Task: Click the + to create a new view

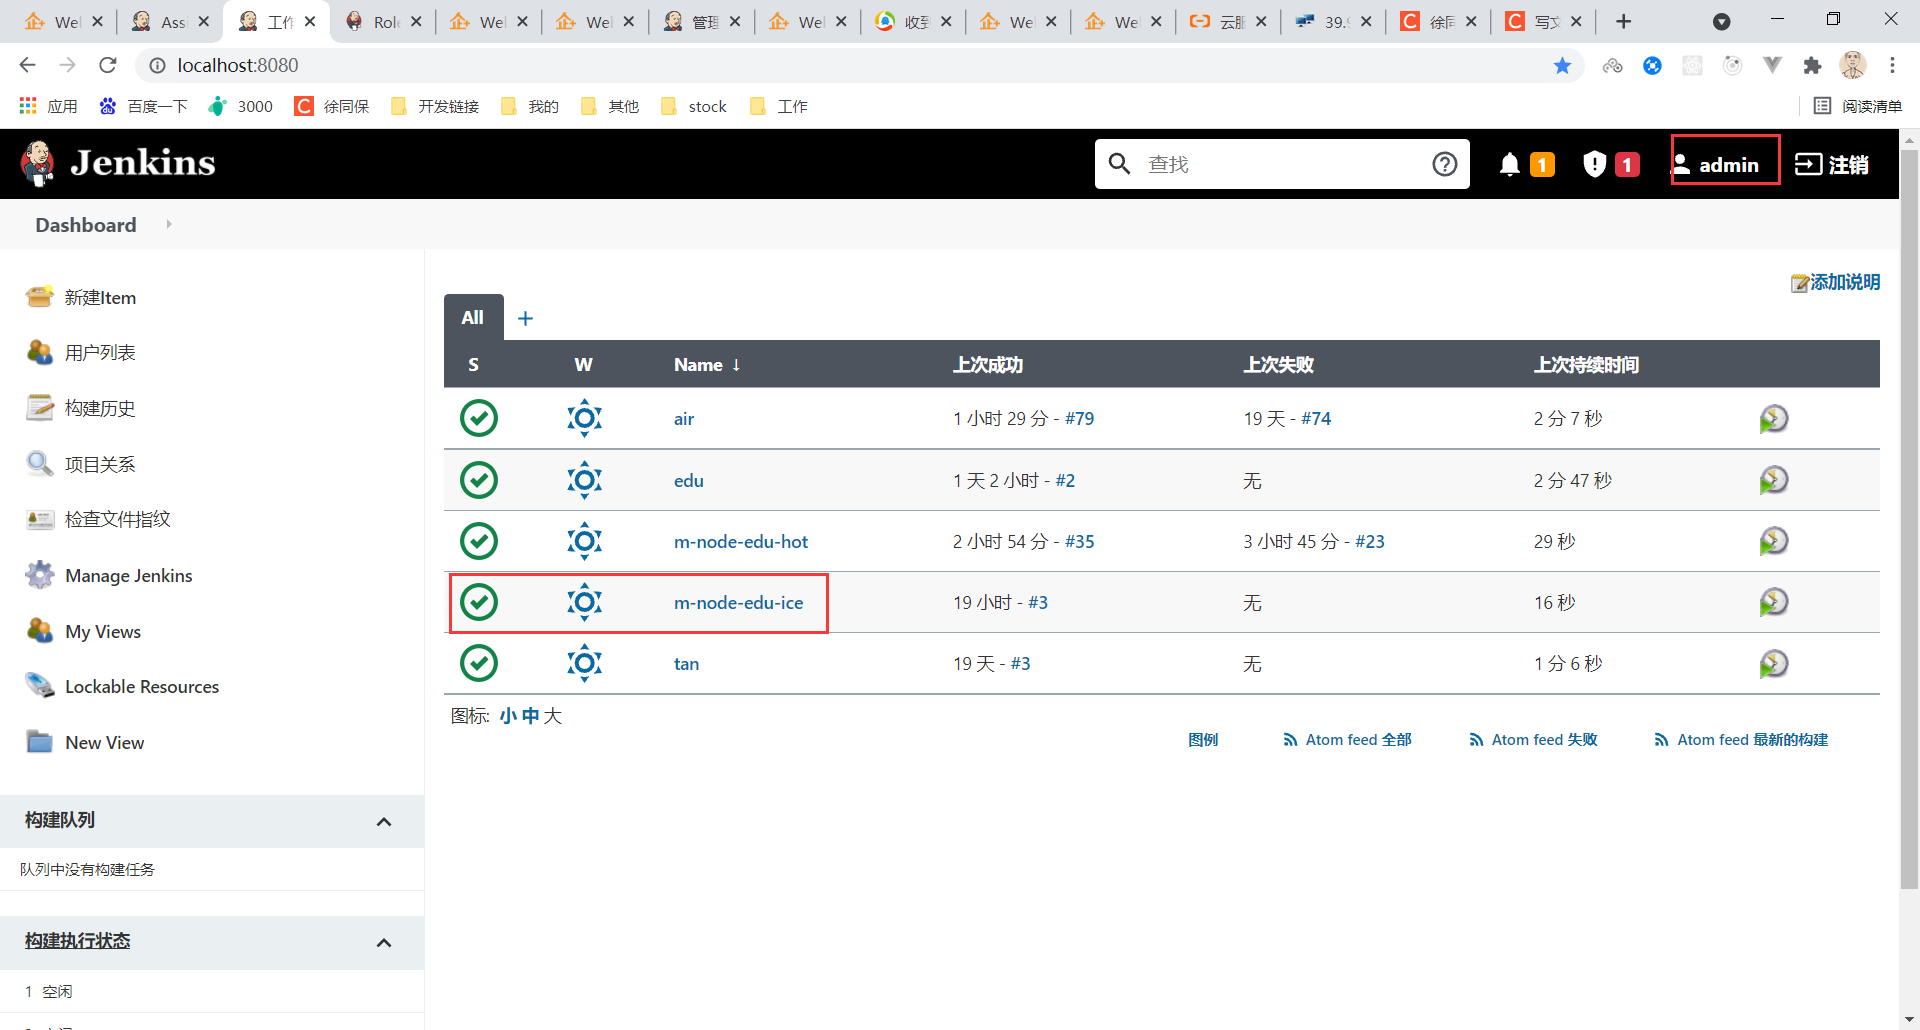Action: point(525,317)
